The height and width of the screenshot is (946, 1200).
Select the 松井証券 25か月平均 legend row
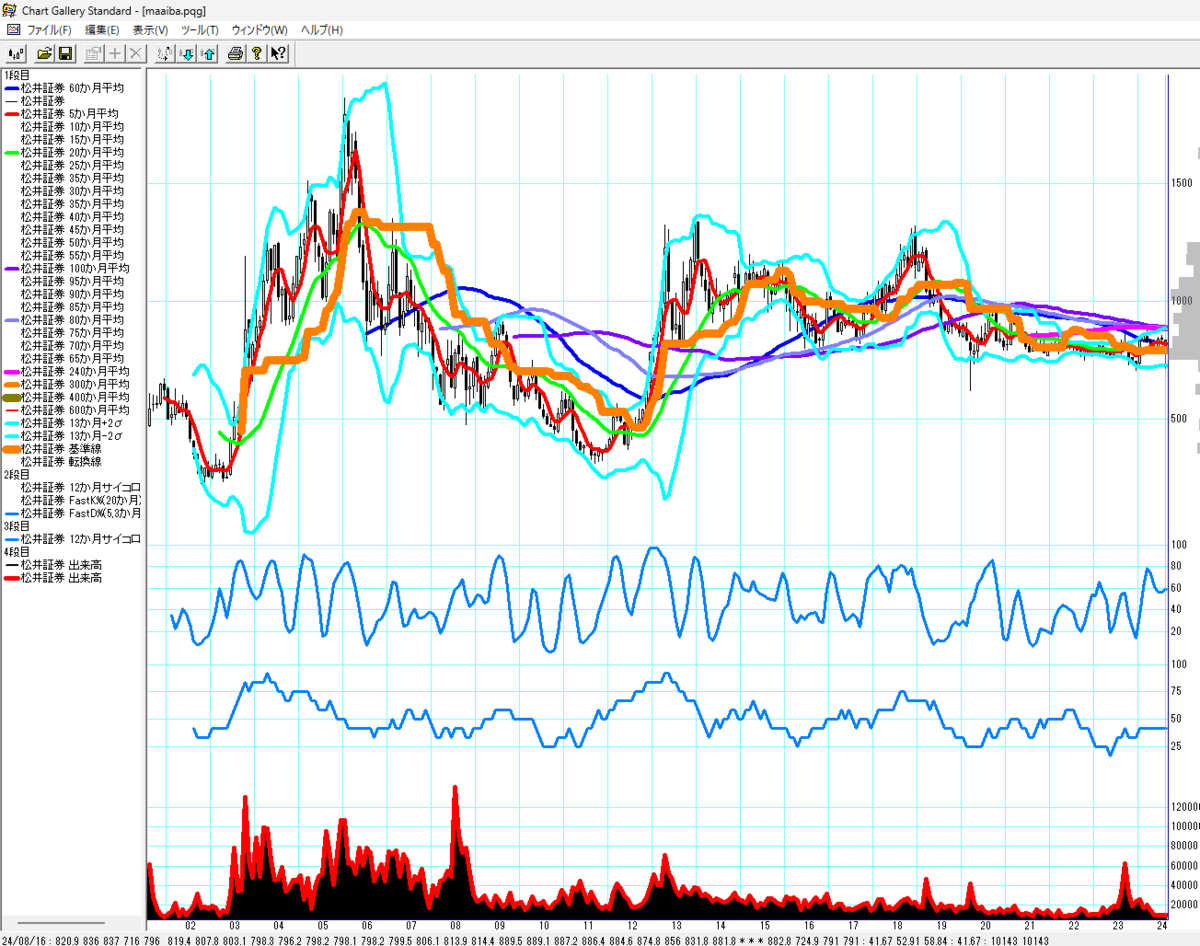[72, 165]
